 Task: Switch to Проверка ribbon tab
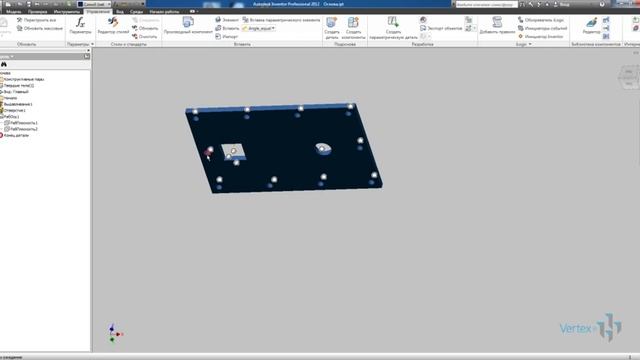(37, 11)
